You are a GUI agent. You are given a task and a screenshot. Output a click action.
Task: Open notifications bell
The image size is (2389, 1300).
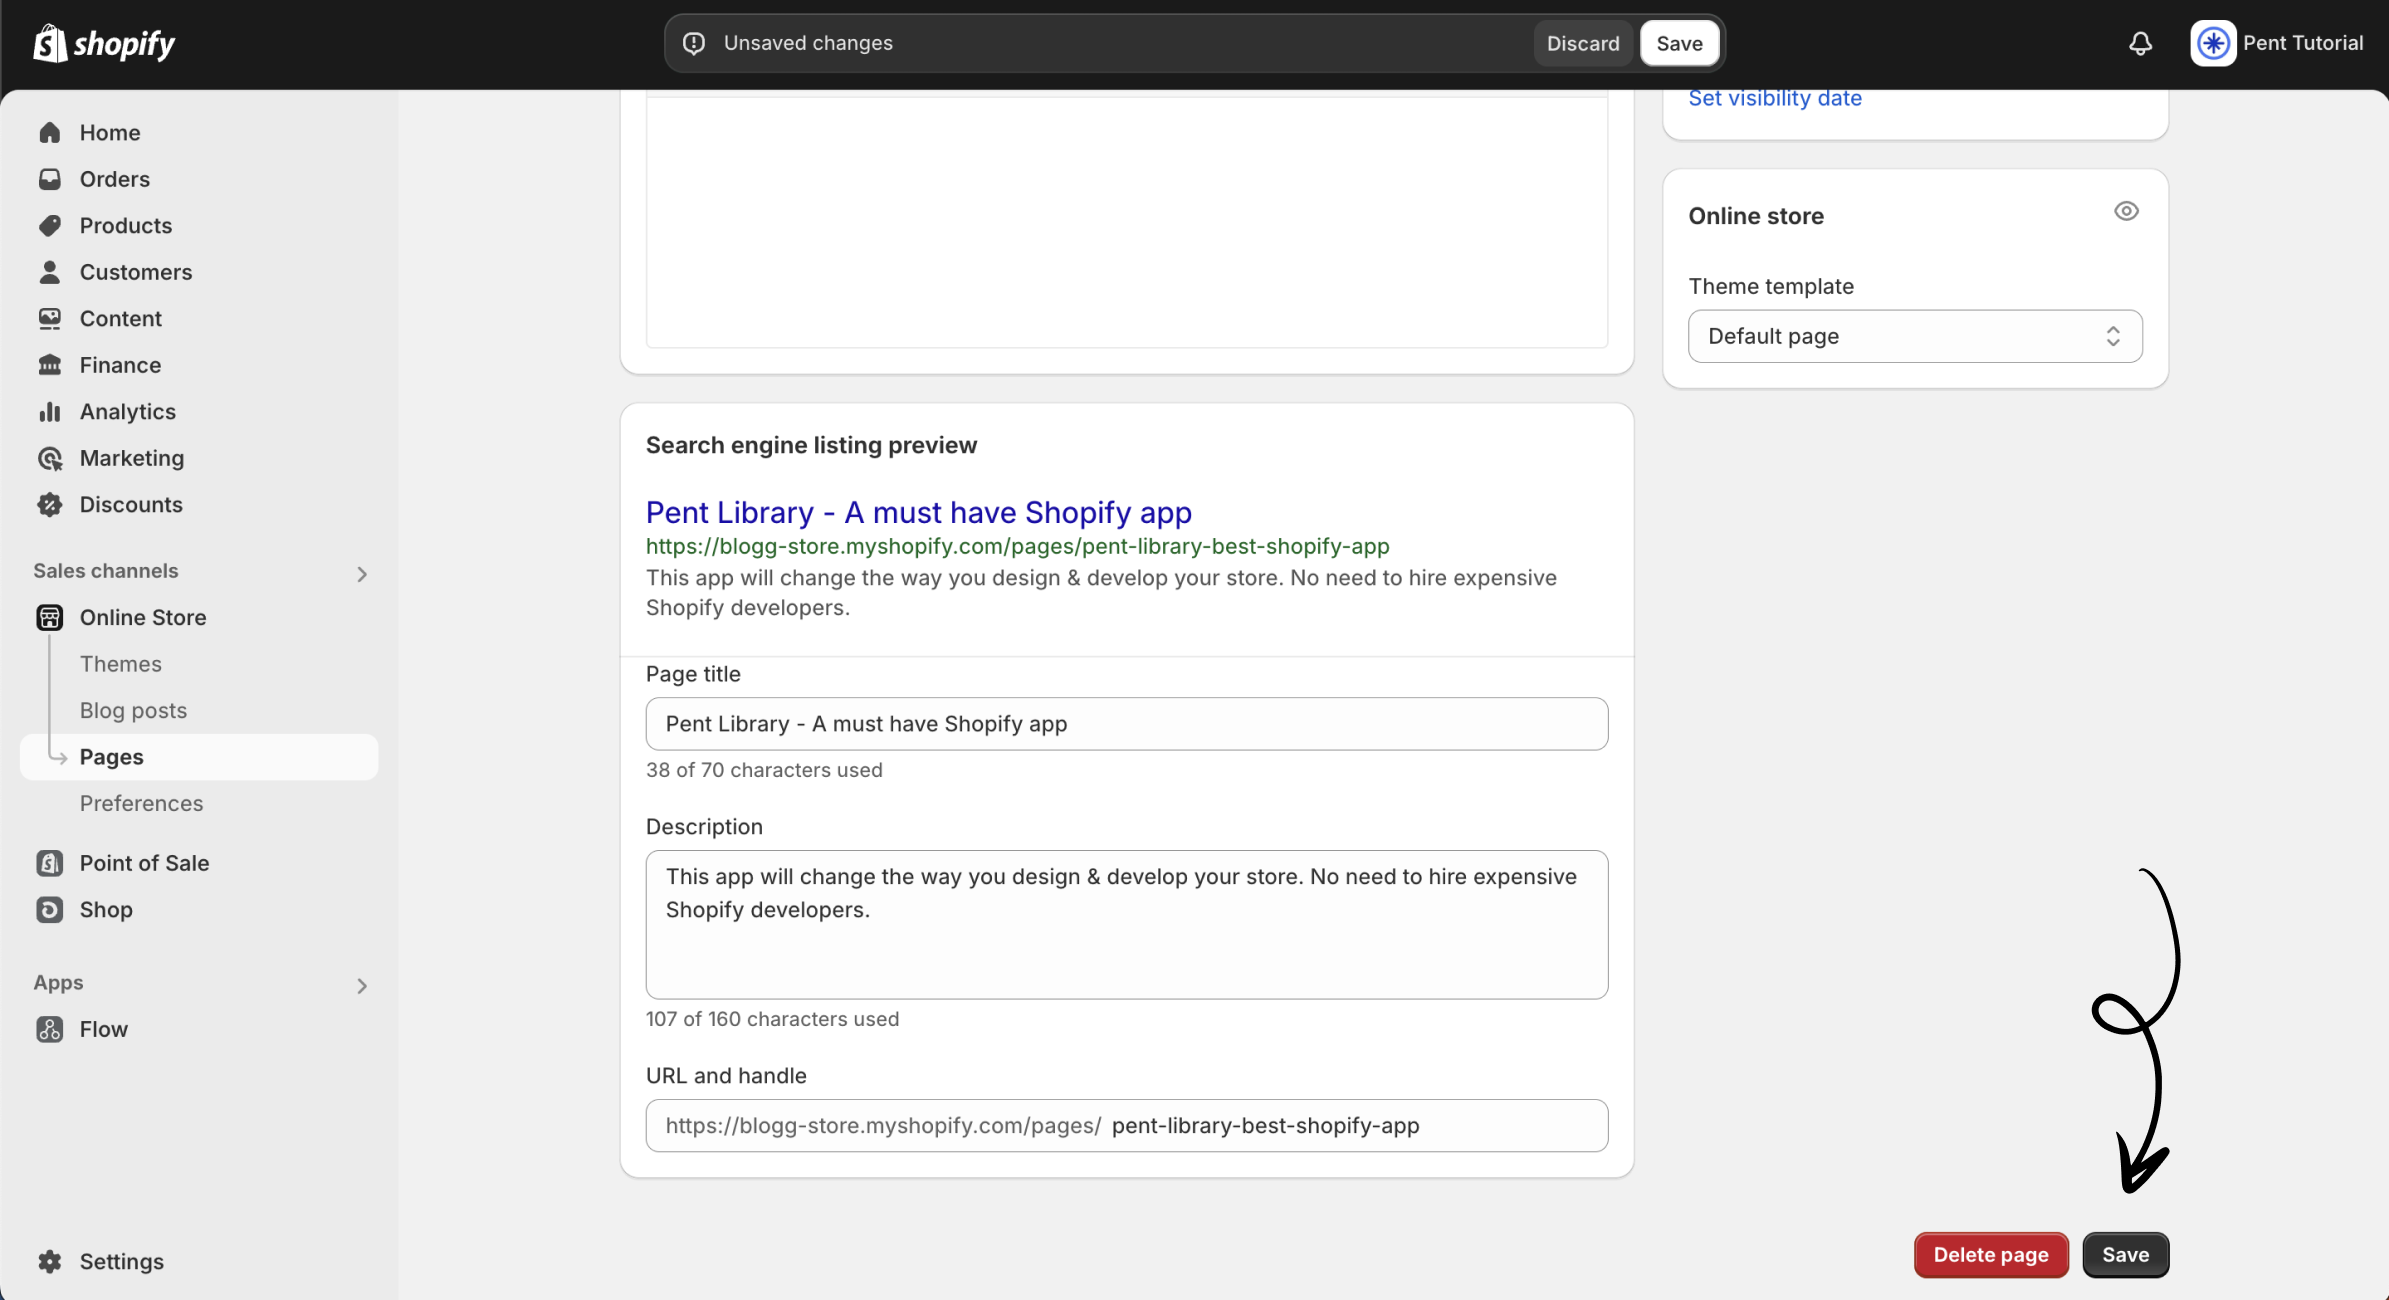(2140, 43)
